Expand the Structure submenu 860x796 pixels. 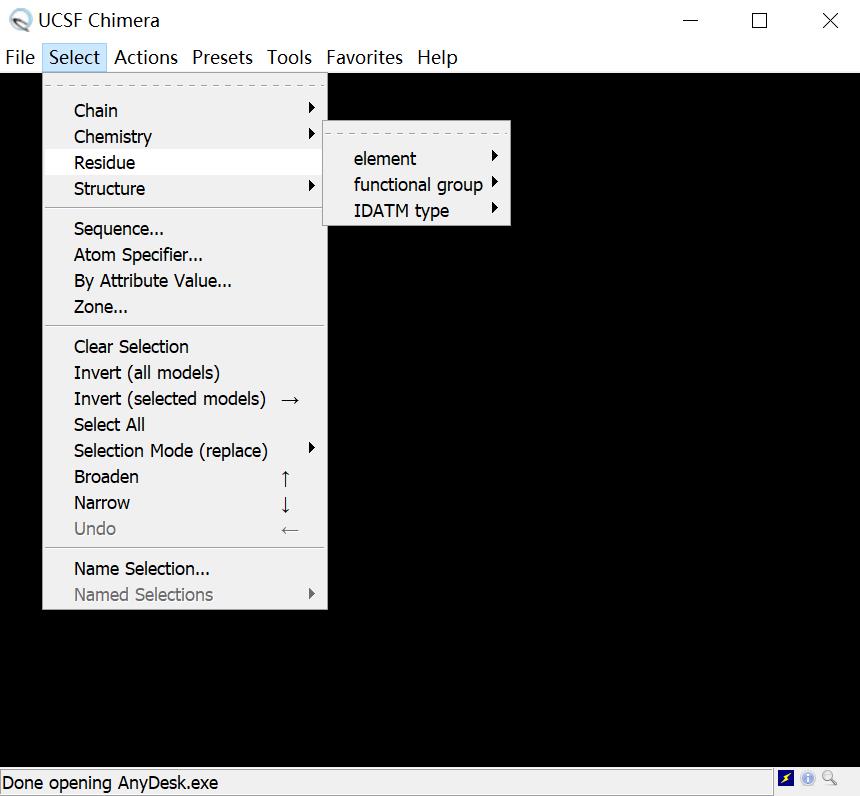point(185,188)
